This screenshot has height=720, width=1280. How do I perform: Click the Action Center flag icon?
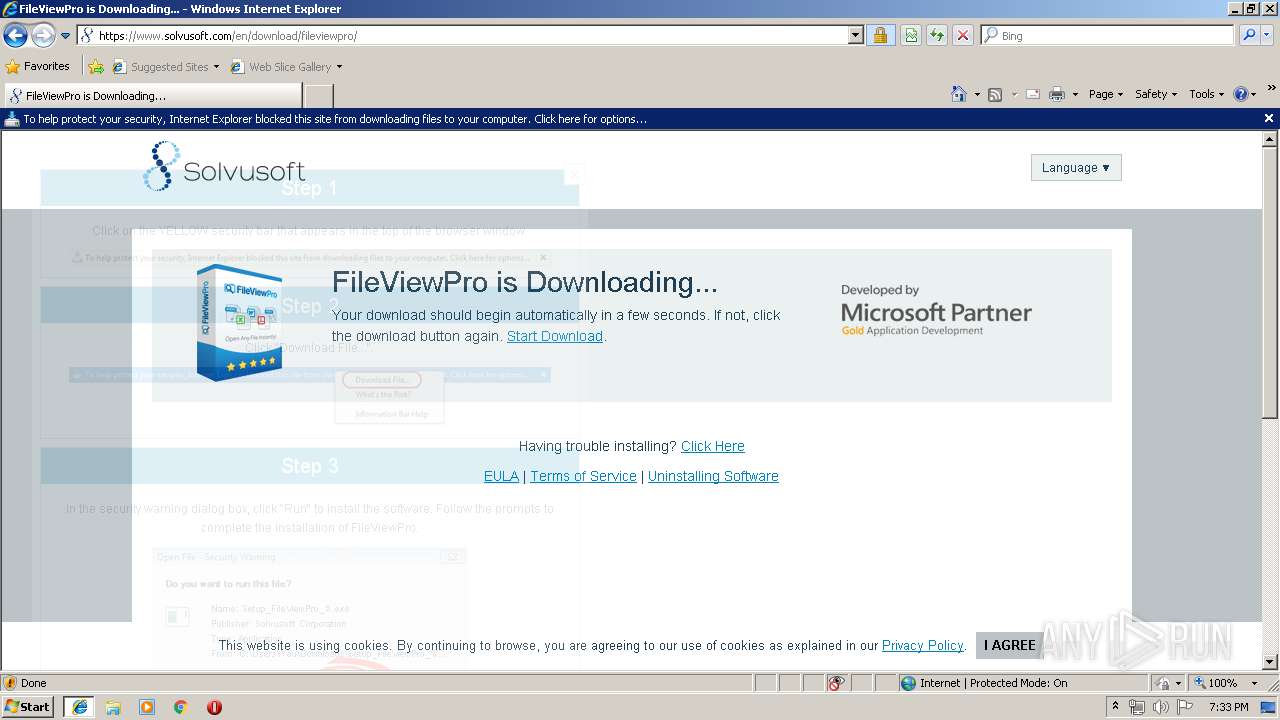(x=1185, y=707)
